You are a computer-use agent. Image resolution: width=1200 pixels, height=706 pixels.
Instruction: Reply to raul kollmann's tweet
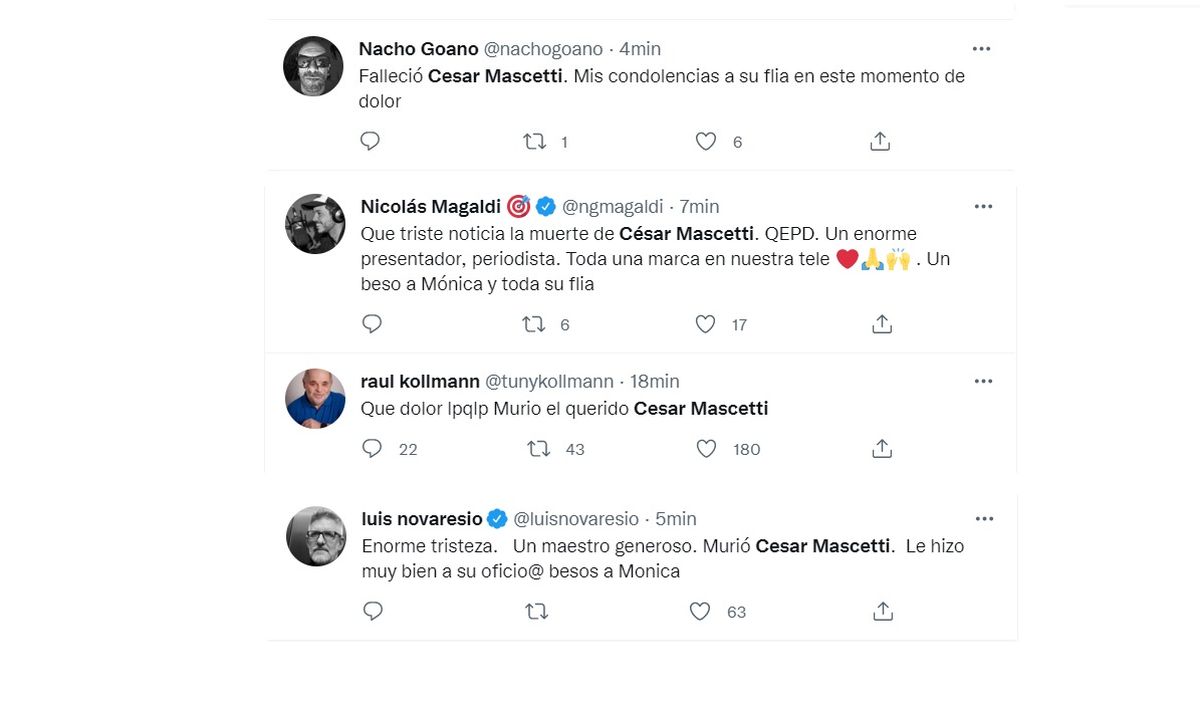[x=372, y=449]
